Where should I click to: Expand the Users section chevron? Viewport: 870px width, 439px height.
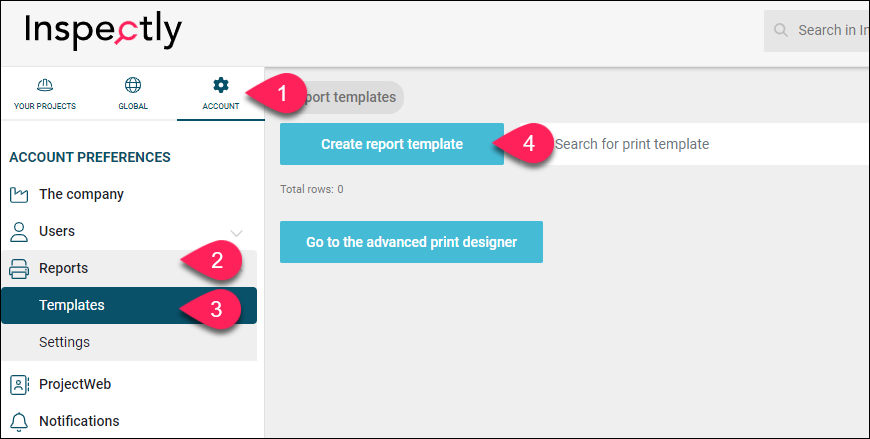236,233
